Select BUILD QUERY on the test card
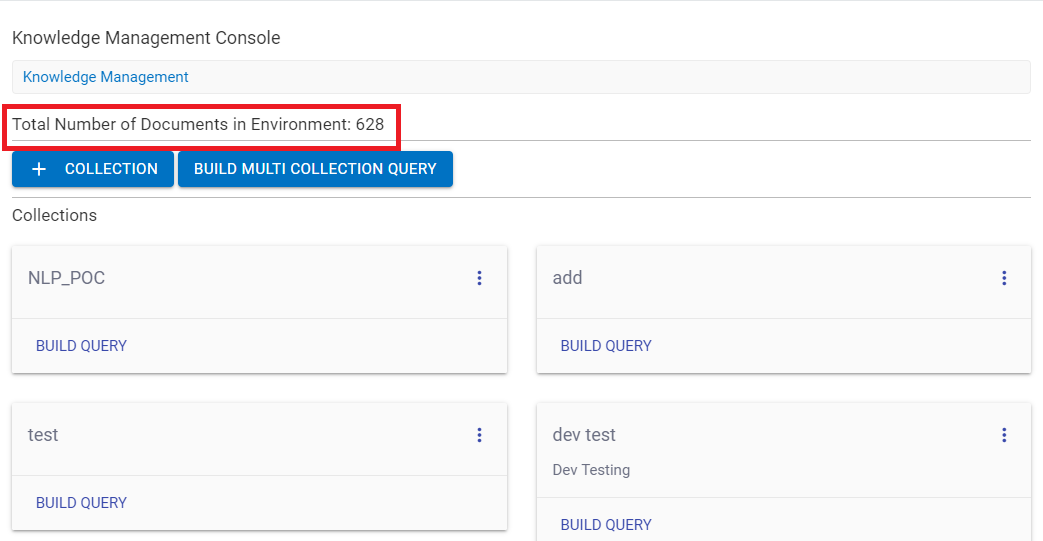The height and width of the screenshot is (541, 1043). (81, 503)
